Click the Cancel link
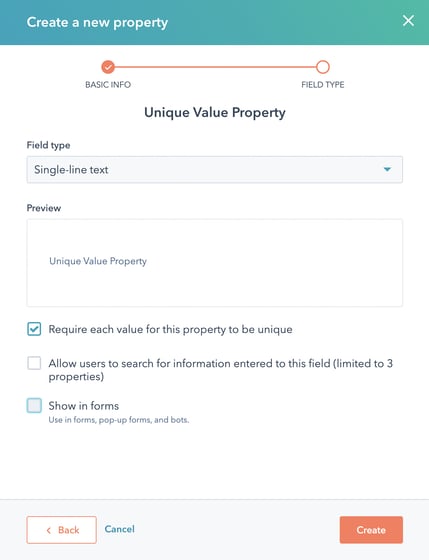Image resolution: width=429 pixels, height=560 pixels. 120,529
